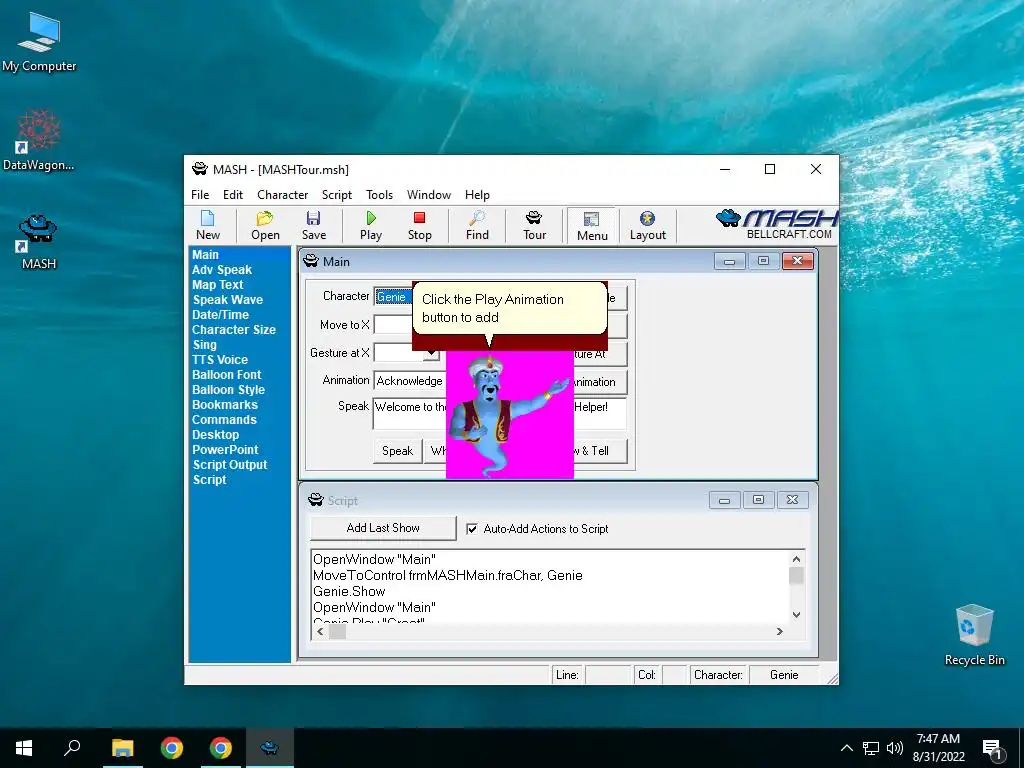The height and width of the screenshot is (768, 1024).
Task: Open the notification center icon
Action: point(993,749)
